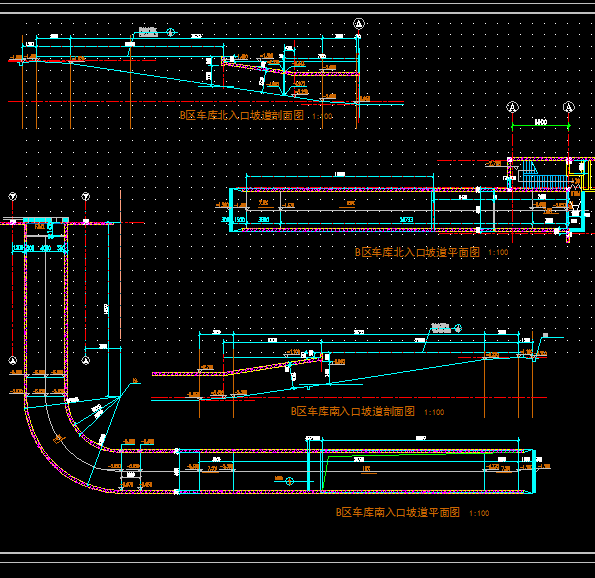This screenshot has width=595, height=578.
Task: Click the detail index circle atop the north section
Action: [171, 32]
